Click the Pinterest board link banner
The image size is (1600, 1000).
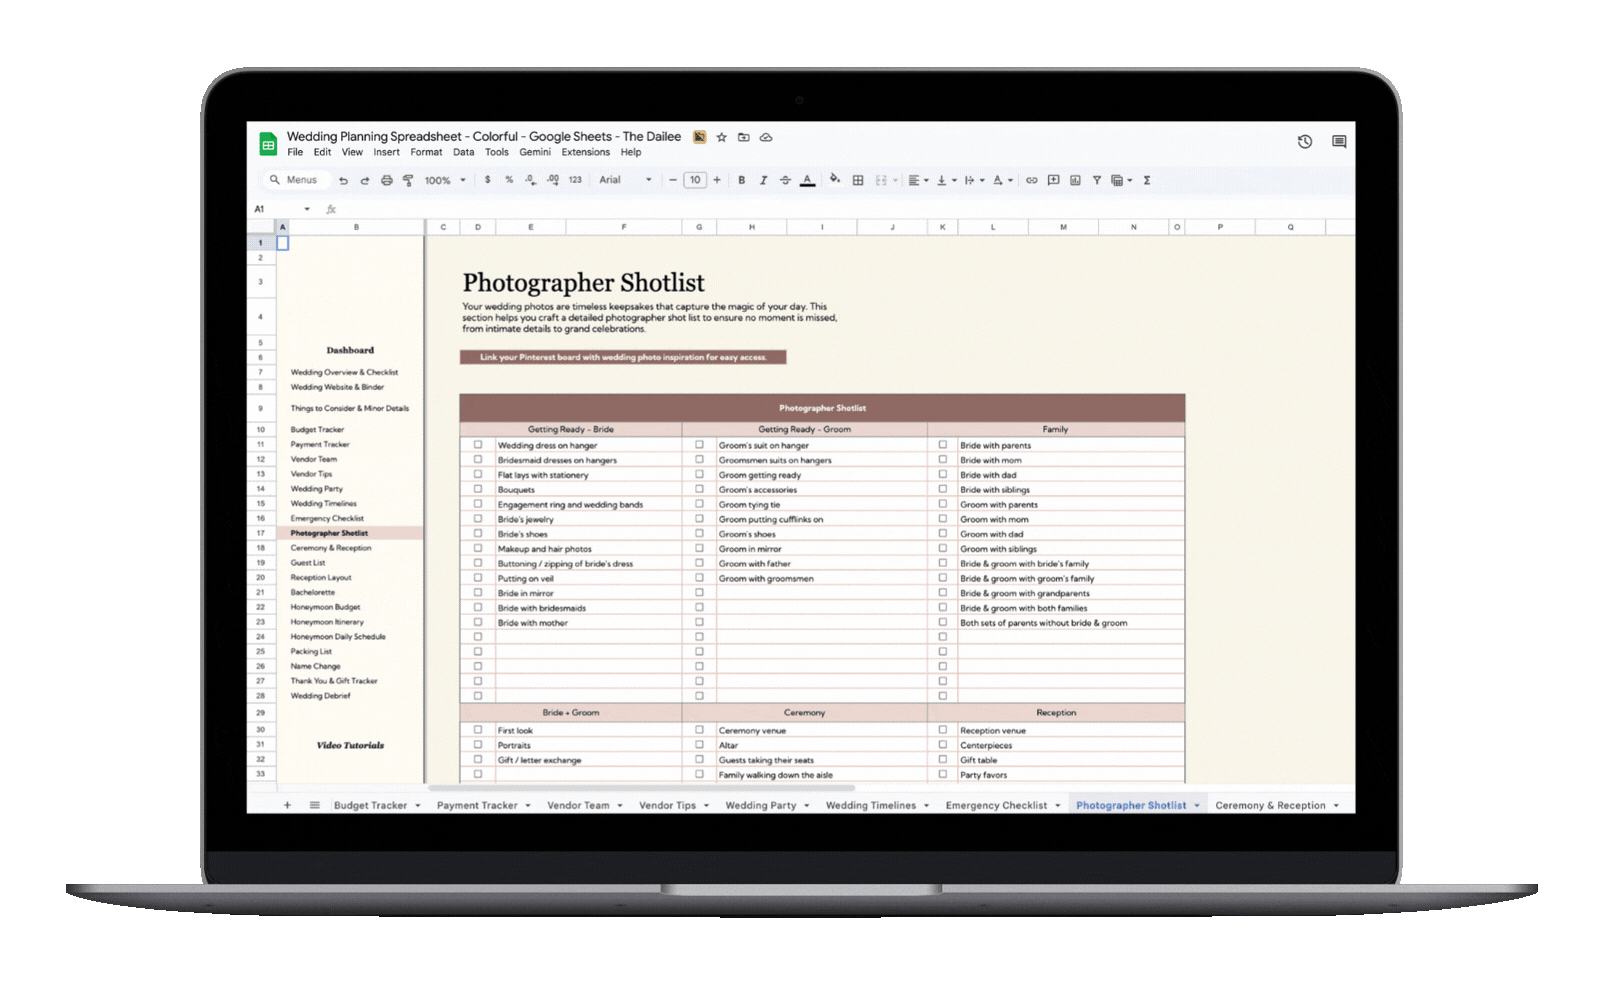(623, 357)
